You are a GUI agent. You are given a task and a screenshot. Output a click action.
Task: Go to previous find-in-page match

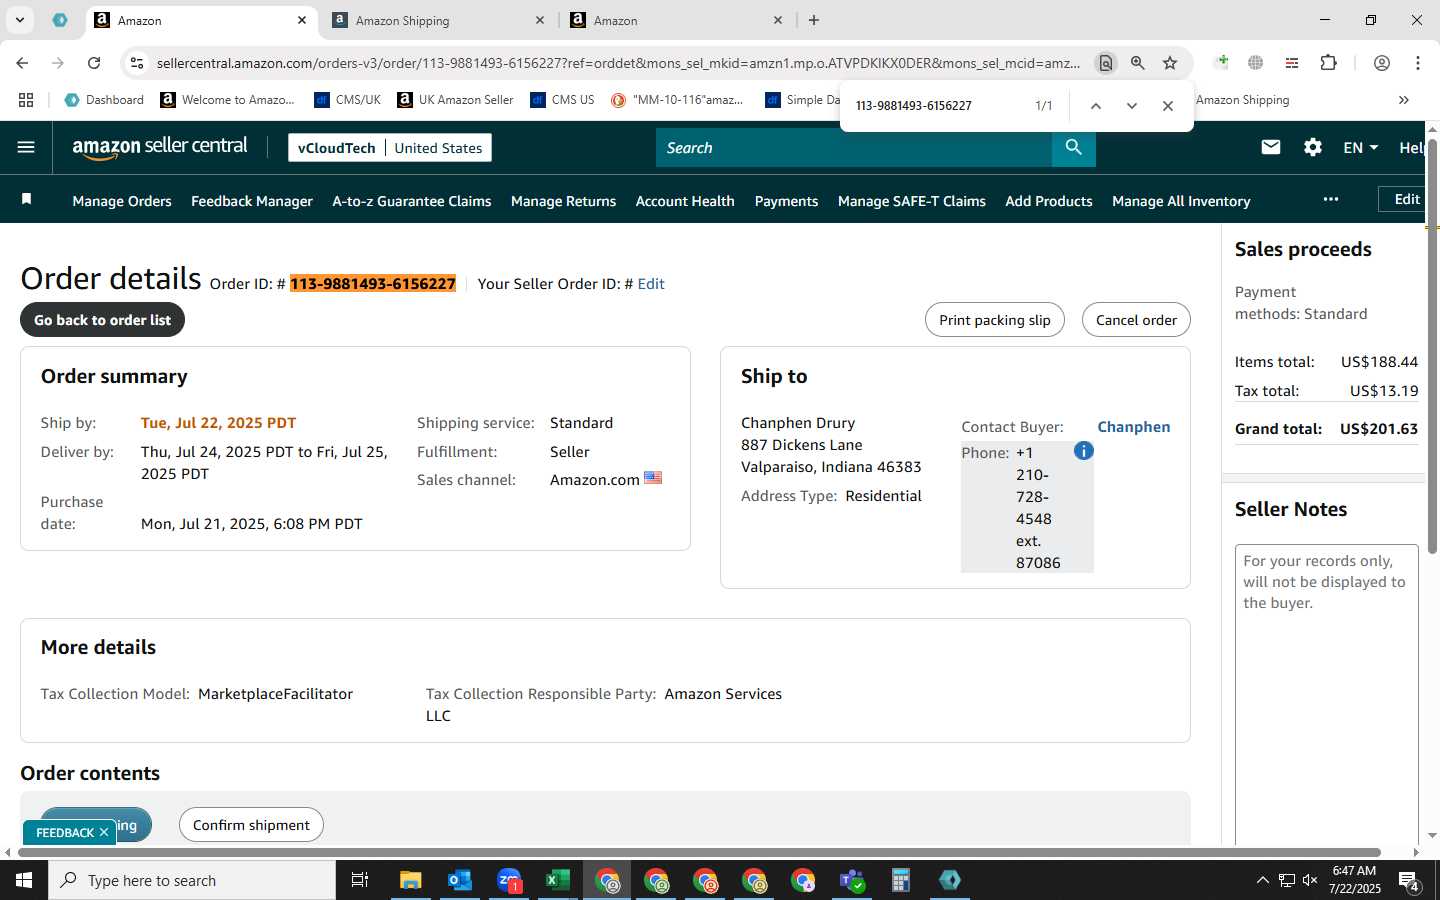(x=1096, y=105)
